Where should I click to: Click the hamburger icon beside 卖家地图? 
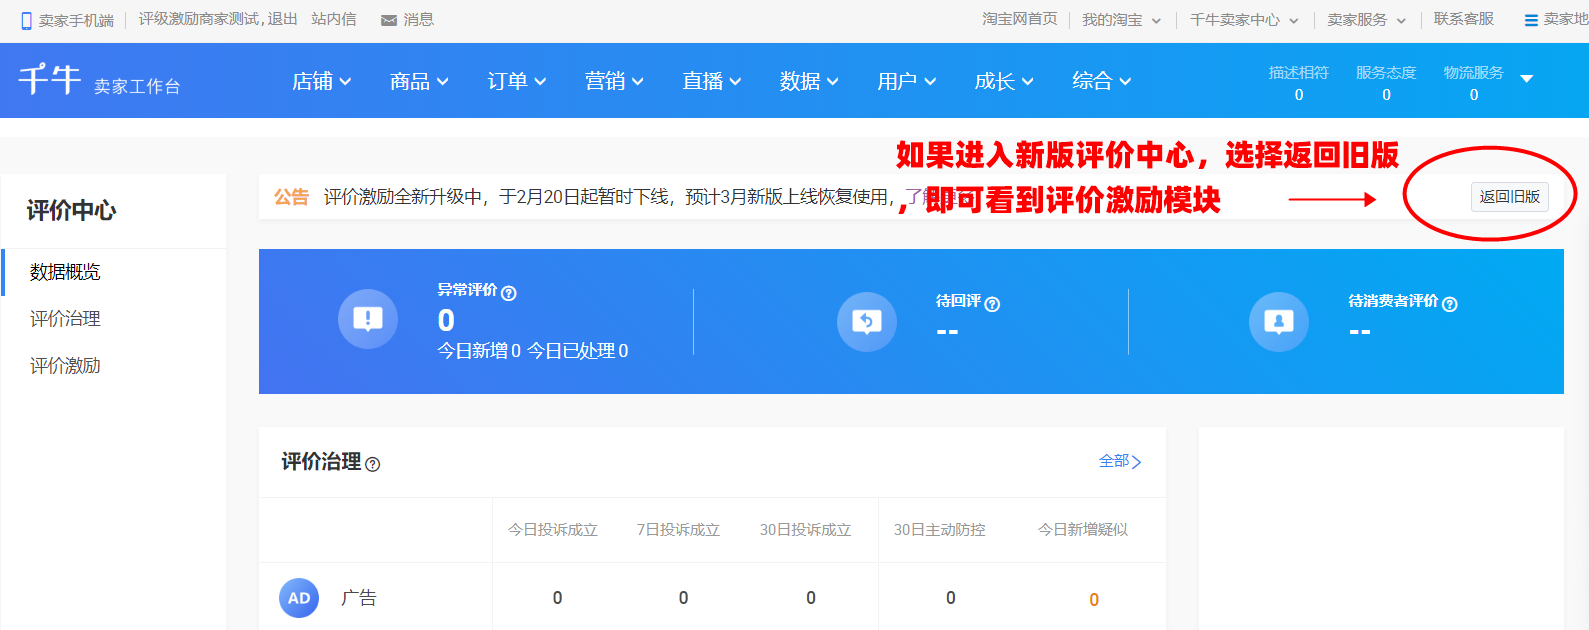[1531, 20]
